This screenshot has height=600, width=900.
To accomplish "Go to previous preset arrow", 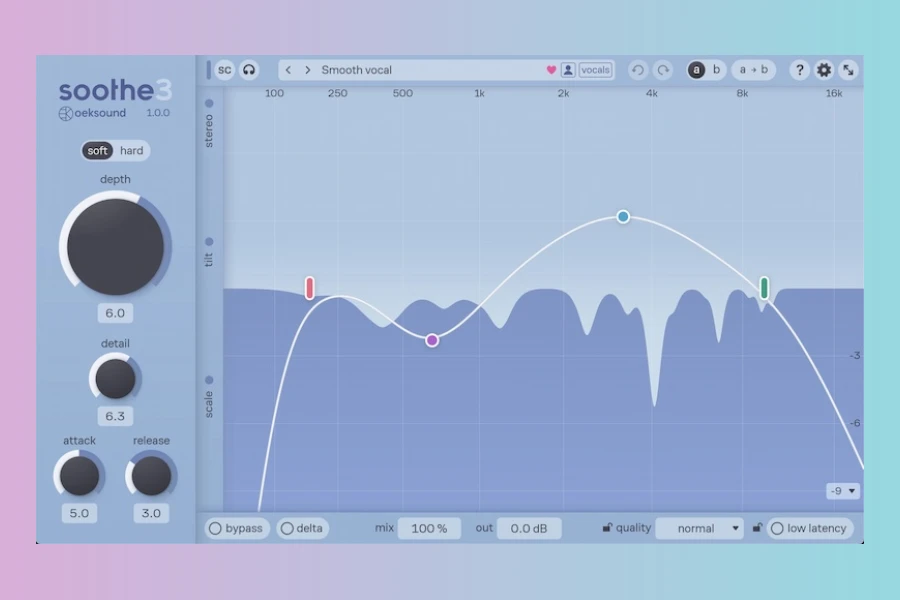I will coord(288,70).
